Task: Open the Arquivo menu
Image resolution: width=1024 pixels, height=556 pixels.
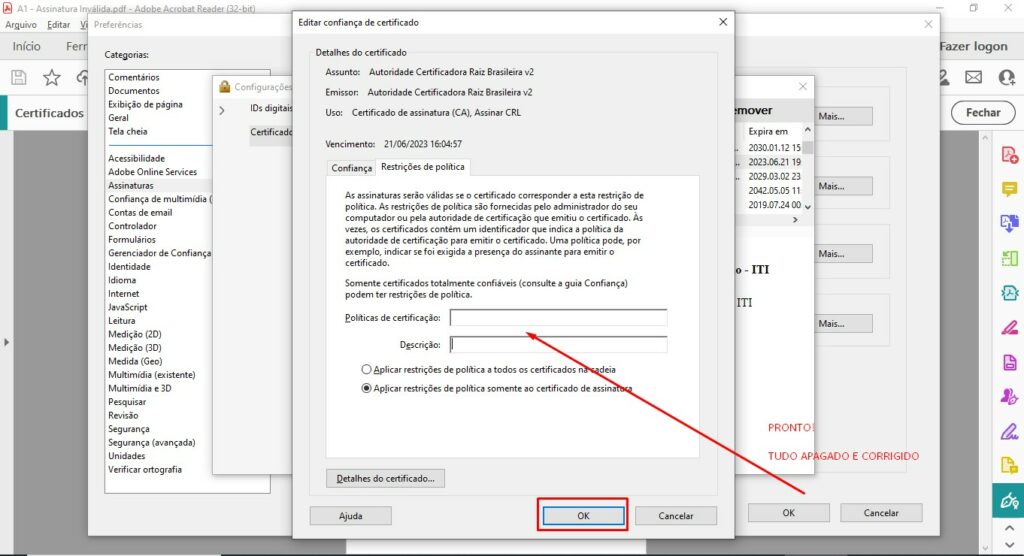Action: (x=21, y=25)
